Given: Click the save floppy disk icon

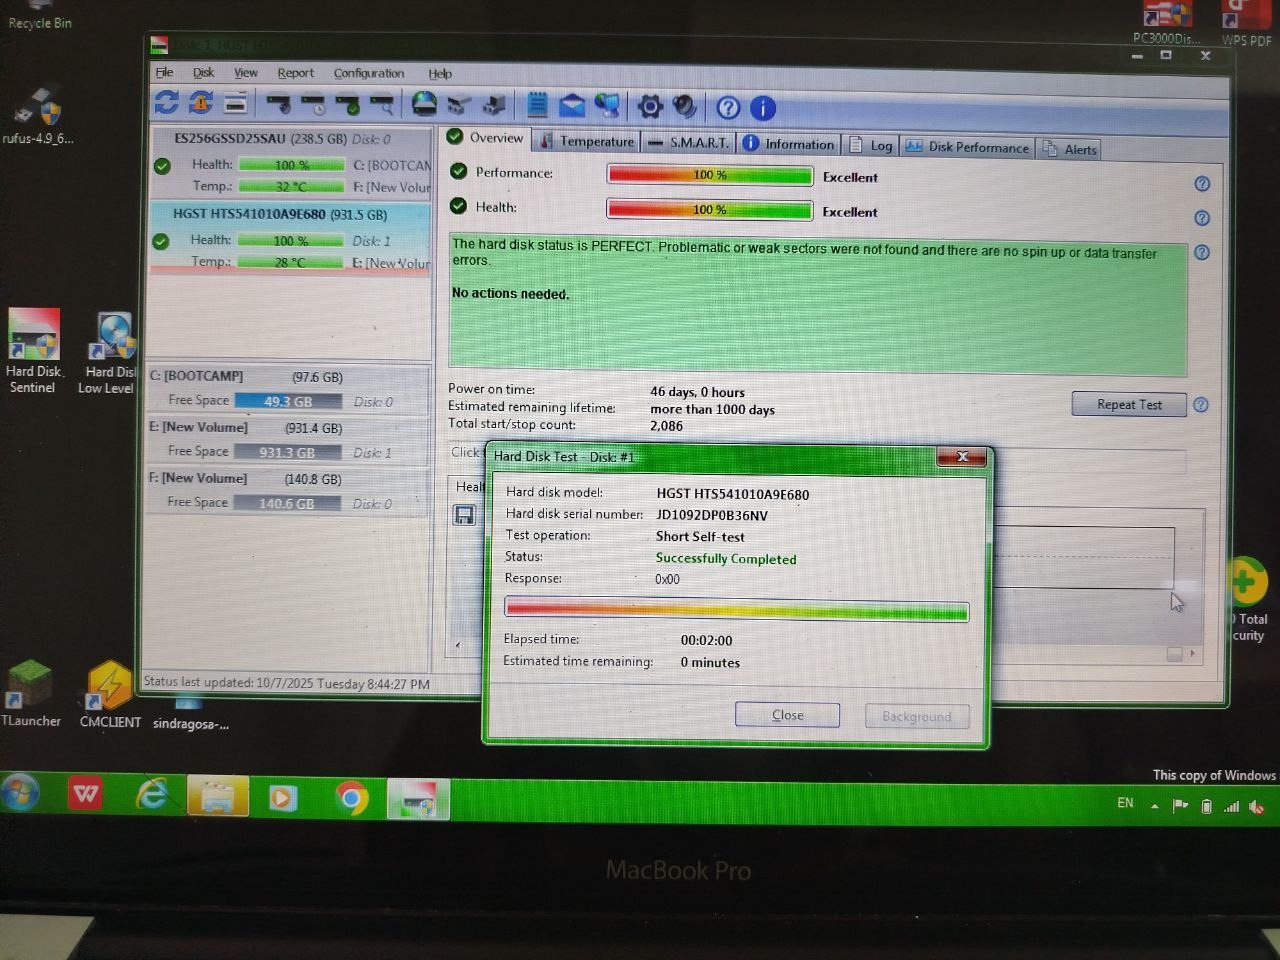Looking at the screenshot, I should (x=464, y=515).
